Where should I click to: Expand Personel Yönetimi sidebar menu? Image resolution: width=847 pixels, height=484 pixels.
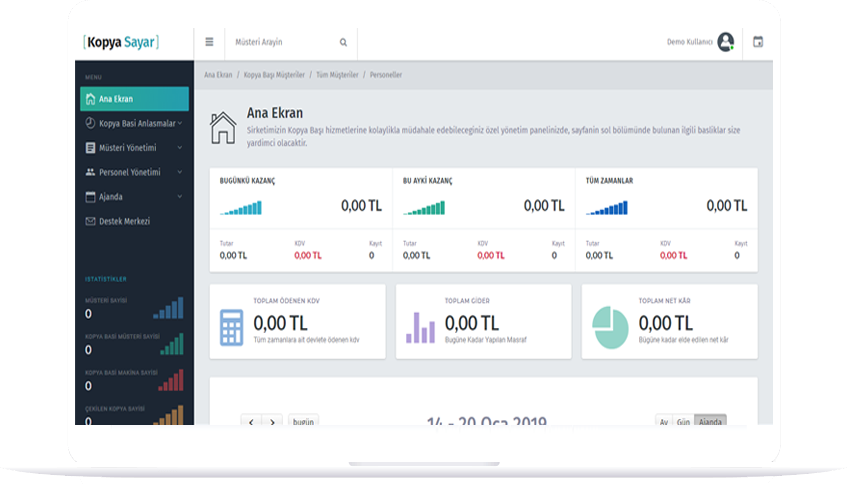(133, 172)
